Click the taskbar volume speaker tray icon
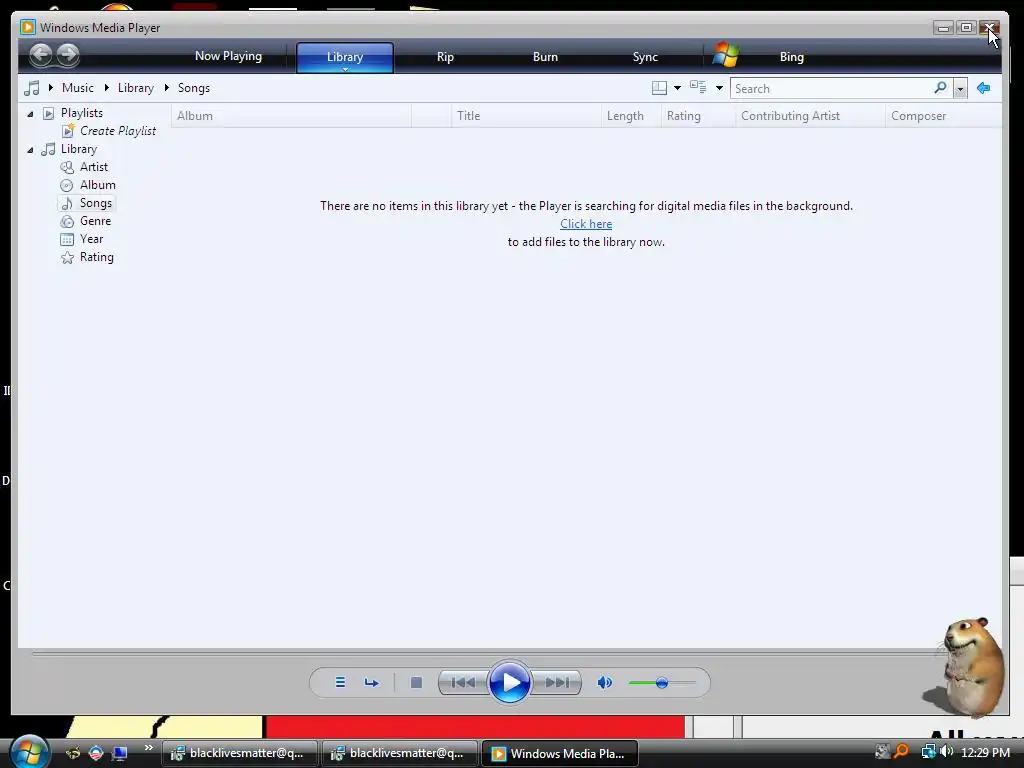The image size is (1024, 768). (946, 752)
